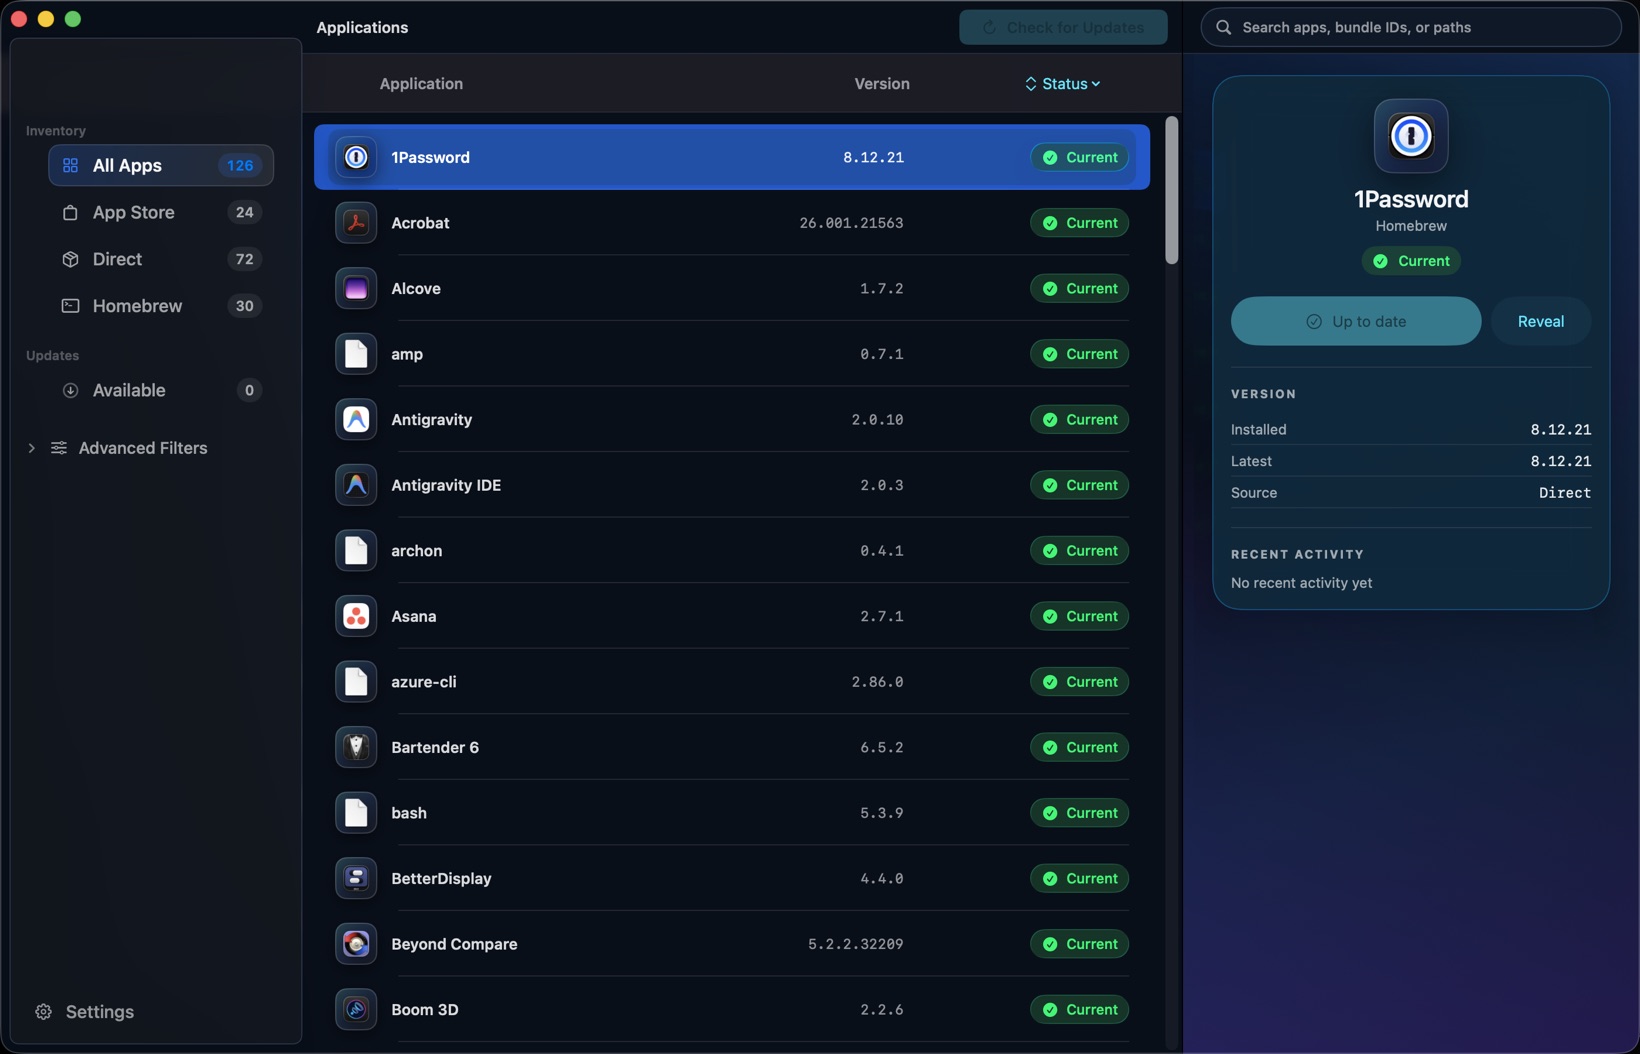Click the Homebrew terminal icon in the sidebar
This screenshot has width=1640, height=1054.
(70, 306)
